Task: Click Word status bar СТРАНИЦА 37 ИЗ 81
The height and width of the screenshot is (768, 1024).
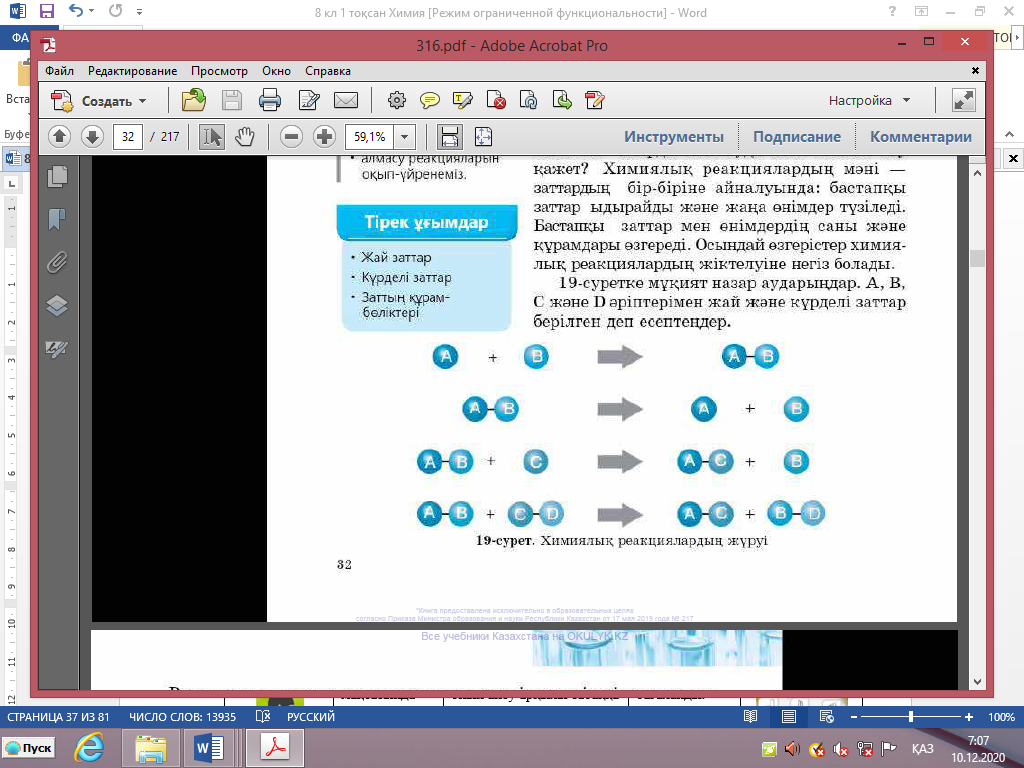Action: point(58,716)
